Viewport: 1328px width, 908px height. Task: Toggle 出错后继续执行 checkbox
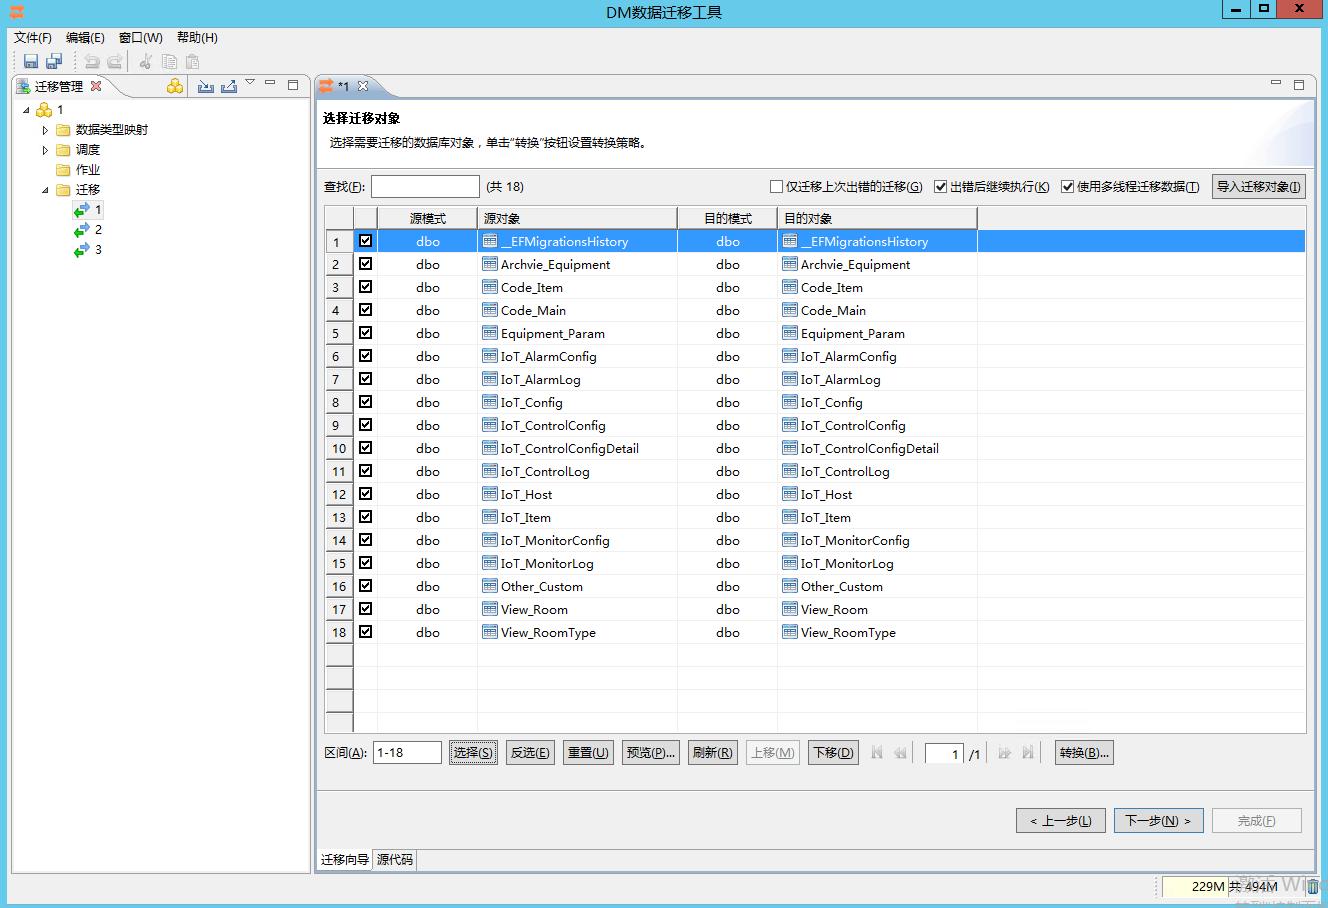(x=940, y=186)
